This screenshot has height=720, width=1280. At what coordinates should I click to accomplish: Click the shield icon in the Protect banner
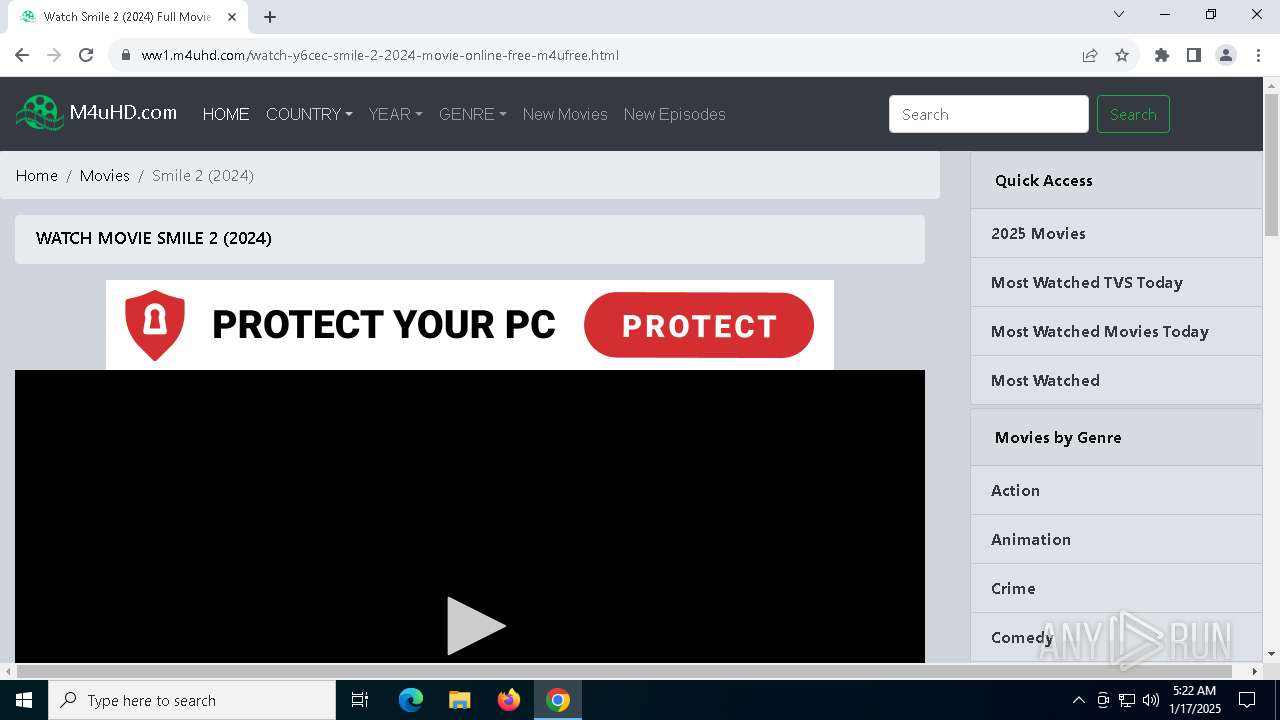[x=155, y=324]
